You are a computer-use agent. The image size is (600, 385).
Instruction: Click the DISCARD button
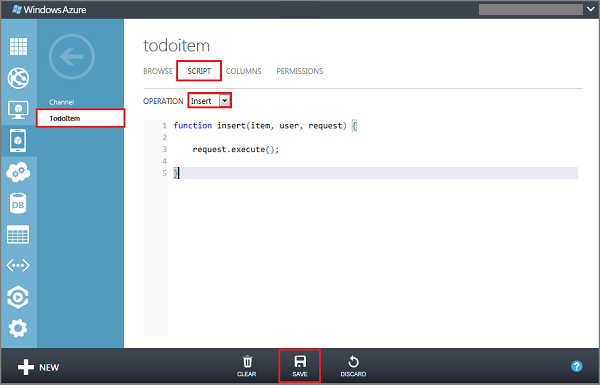point(353,366)
